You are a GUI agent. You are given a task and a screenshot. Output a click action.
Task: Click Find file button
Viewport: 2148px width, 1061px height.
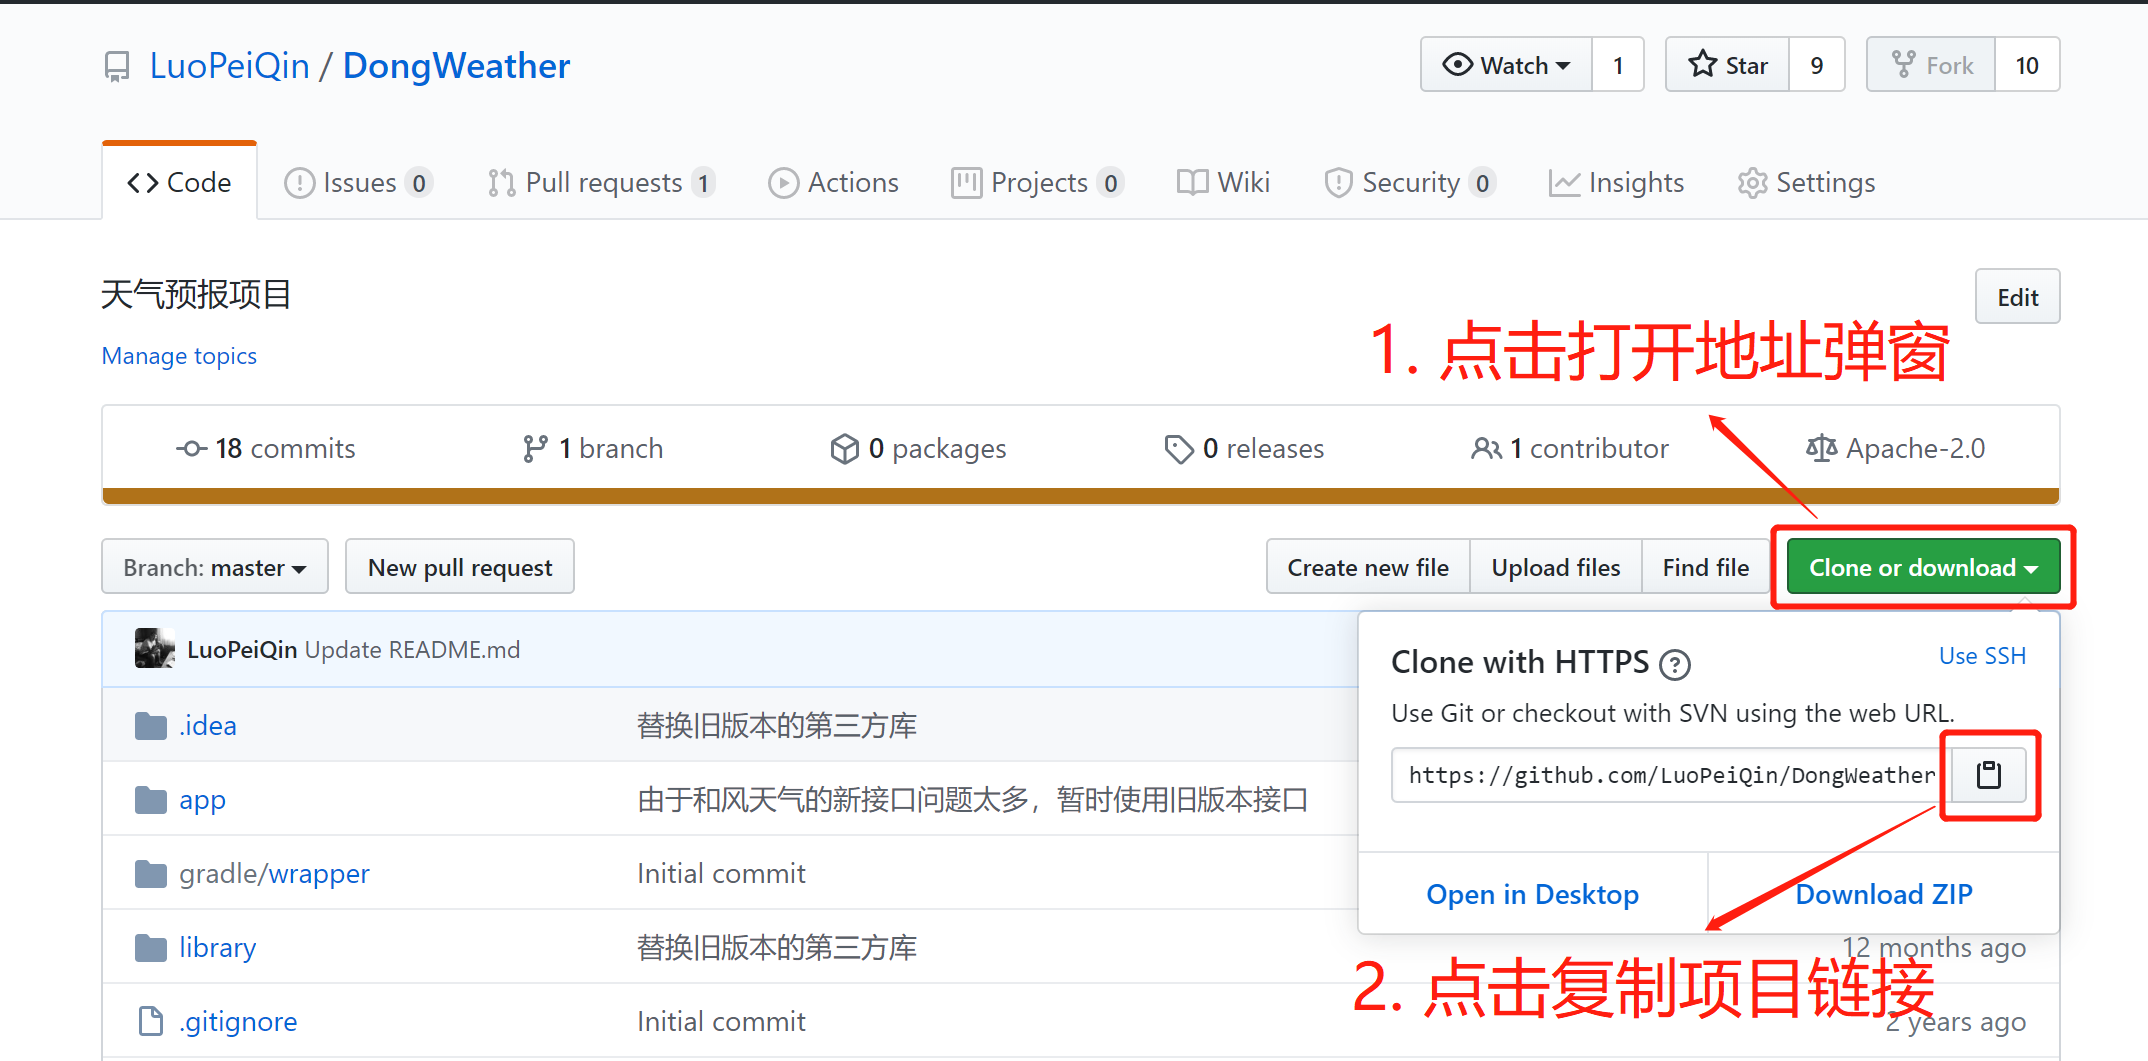coord(1706,567)
